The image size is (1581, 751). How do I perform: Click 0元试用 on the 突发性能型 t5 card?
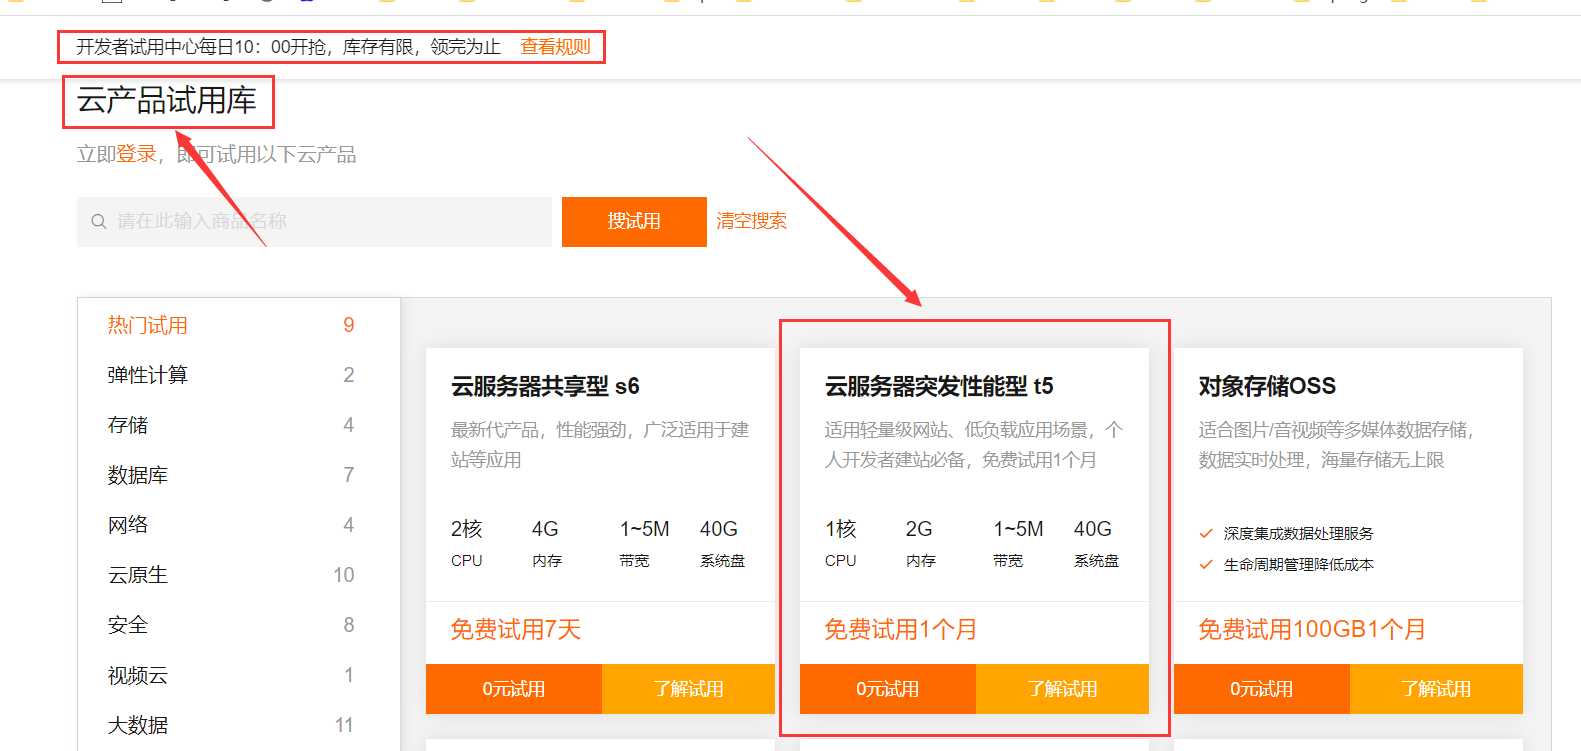coord(888,689)
